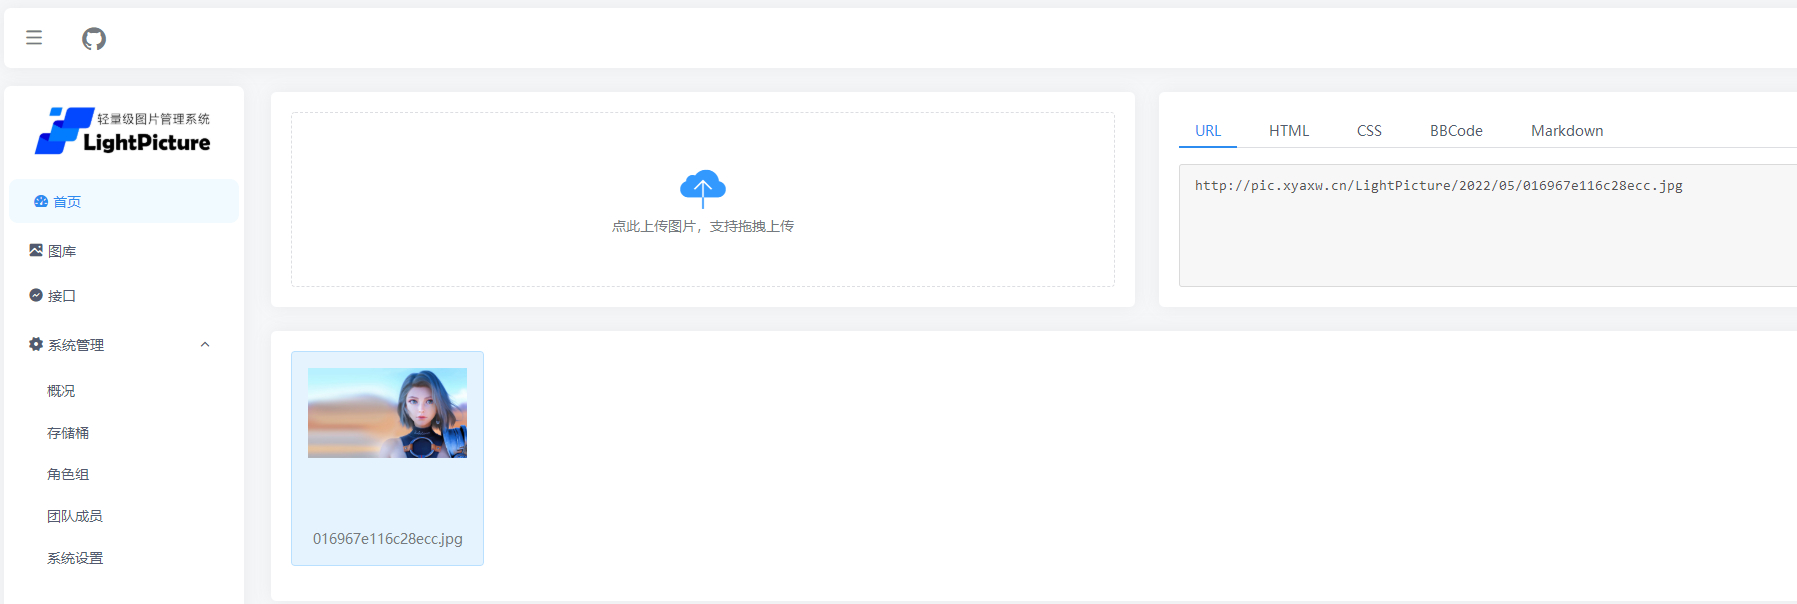1797x604 pixels.
Task: Select the URL tab
Action: (1208, 131)
